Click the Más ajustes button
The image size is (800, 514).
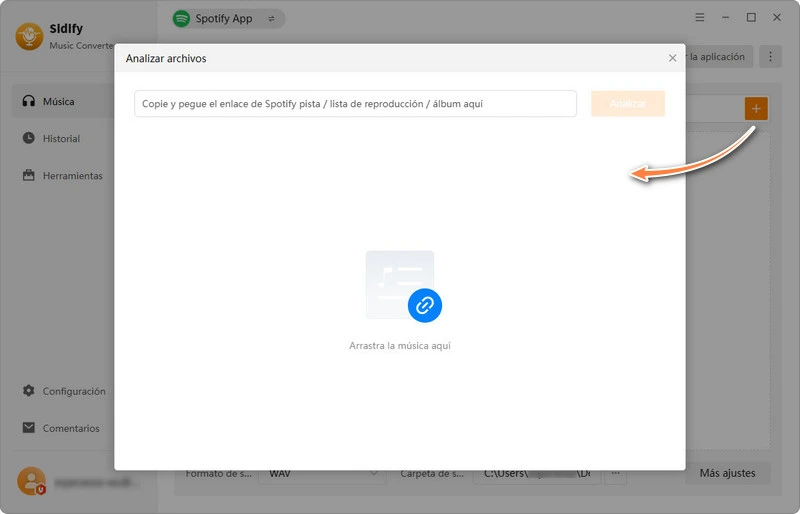pyautogui.click(x=727, y=473)
